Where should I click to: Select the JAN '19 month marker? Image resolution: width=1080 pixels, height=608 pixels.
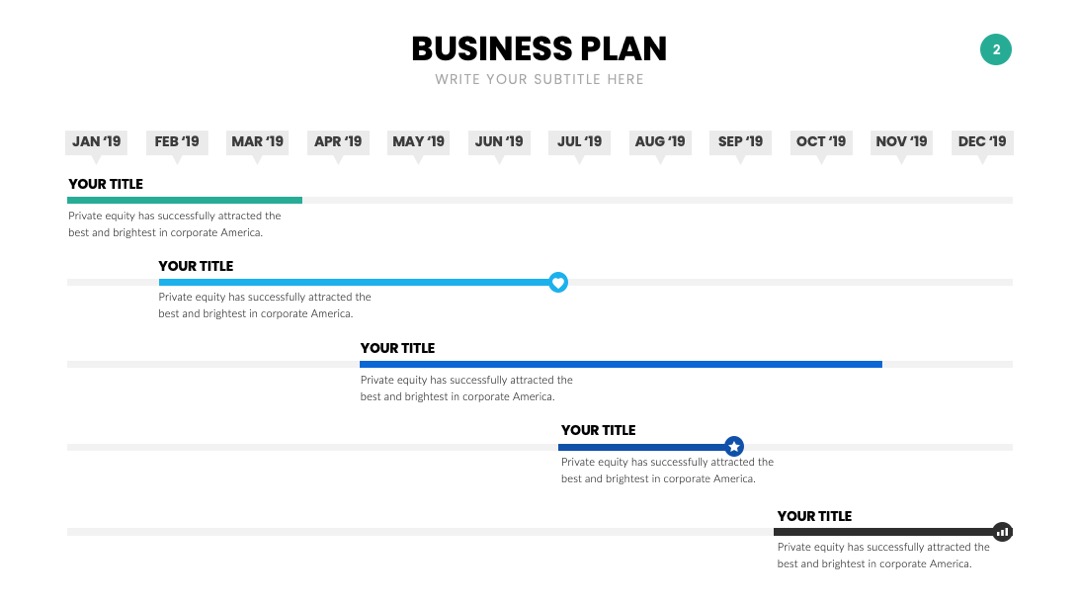pos(96,142)
